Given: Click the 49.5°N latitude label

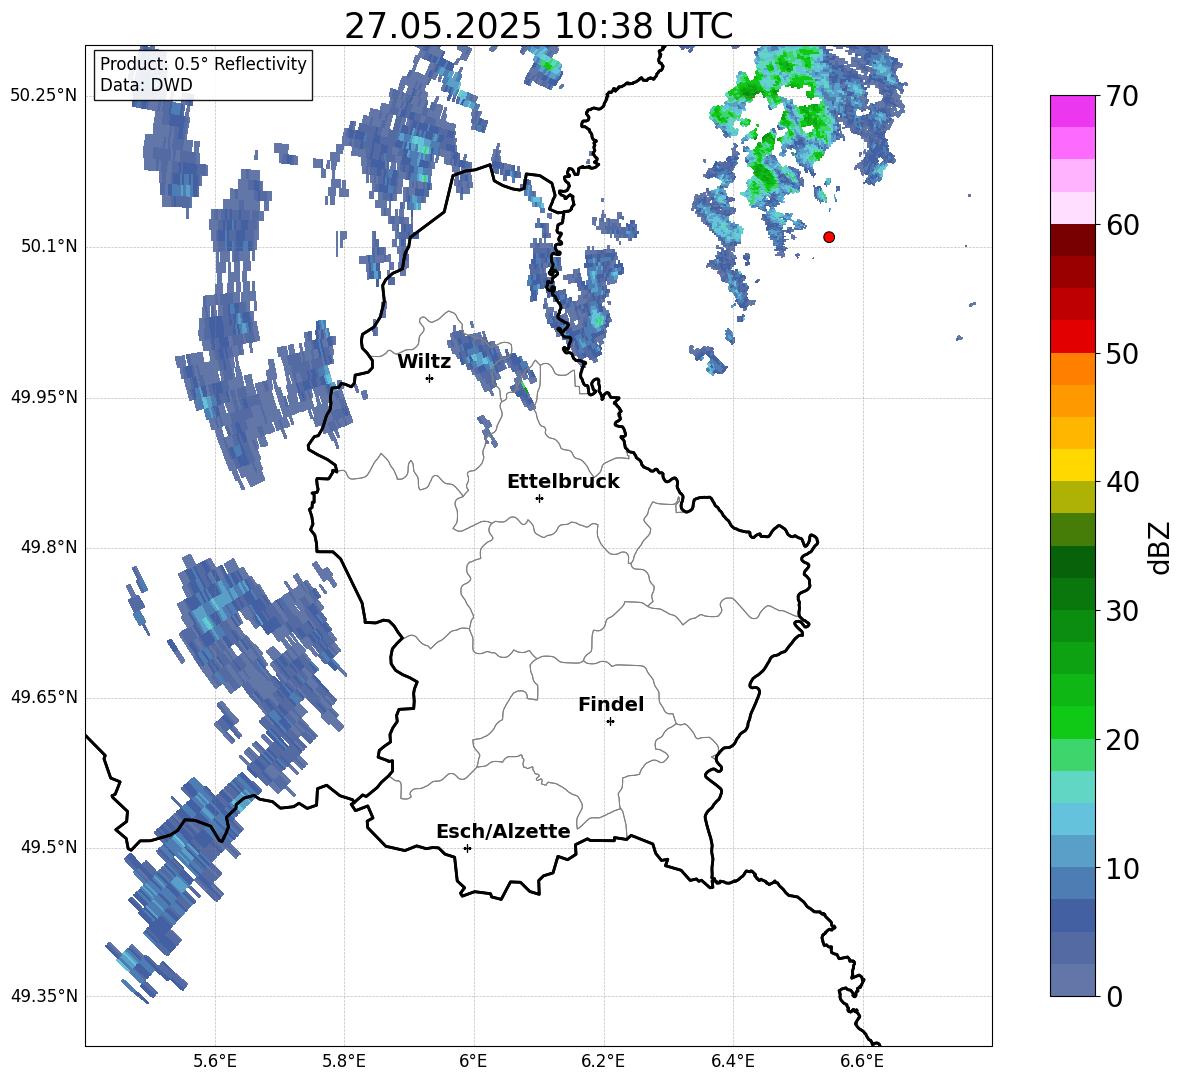Looking at the screenshot, I should [49, 847].
